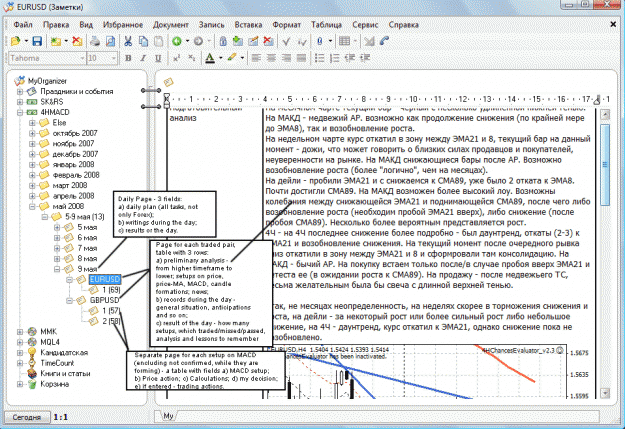Click the delete note icon with red X
The image size is (625, 429).
(77, 41)
